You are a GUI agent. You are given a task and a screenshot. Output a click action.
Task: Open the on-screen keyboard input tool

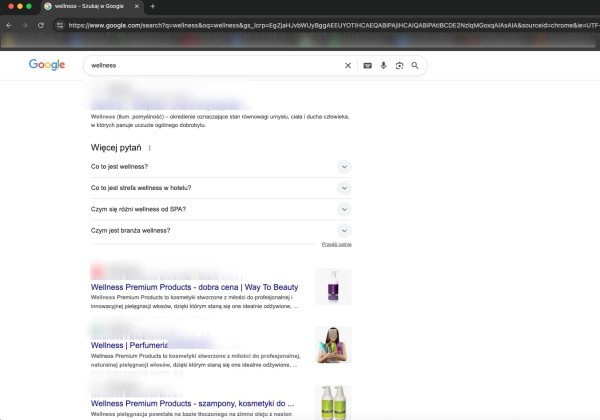click(x=367, y=65)
